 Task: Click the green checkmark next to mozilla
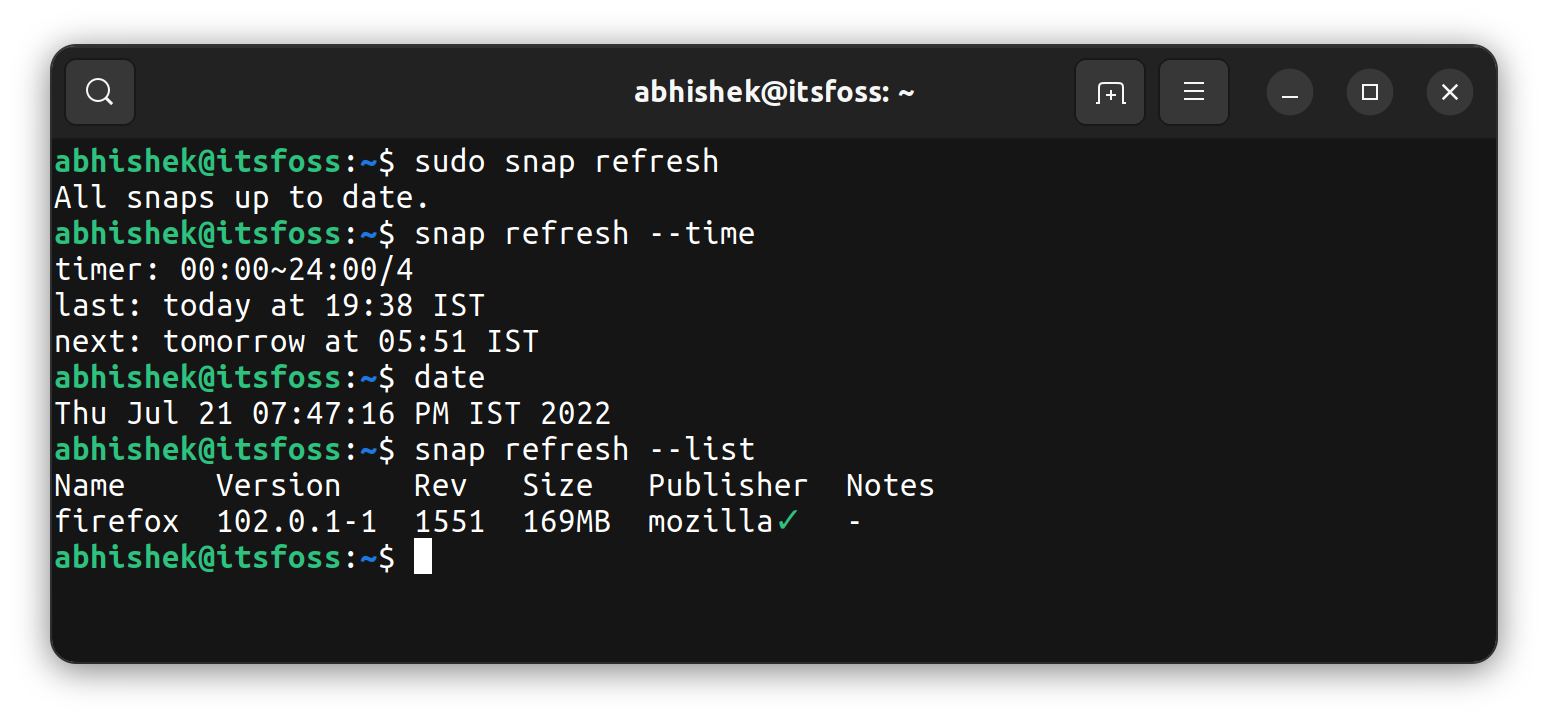click(786, 520)
